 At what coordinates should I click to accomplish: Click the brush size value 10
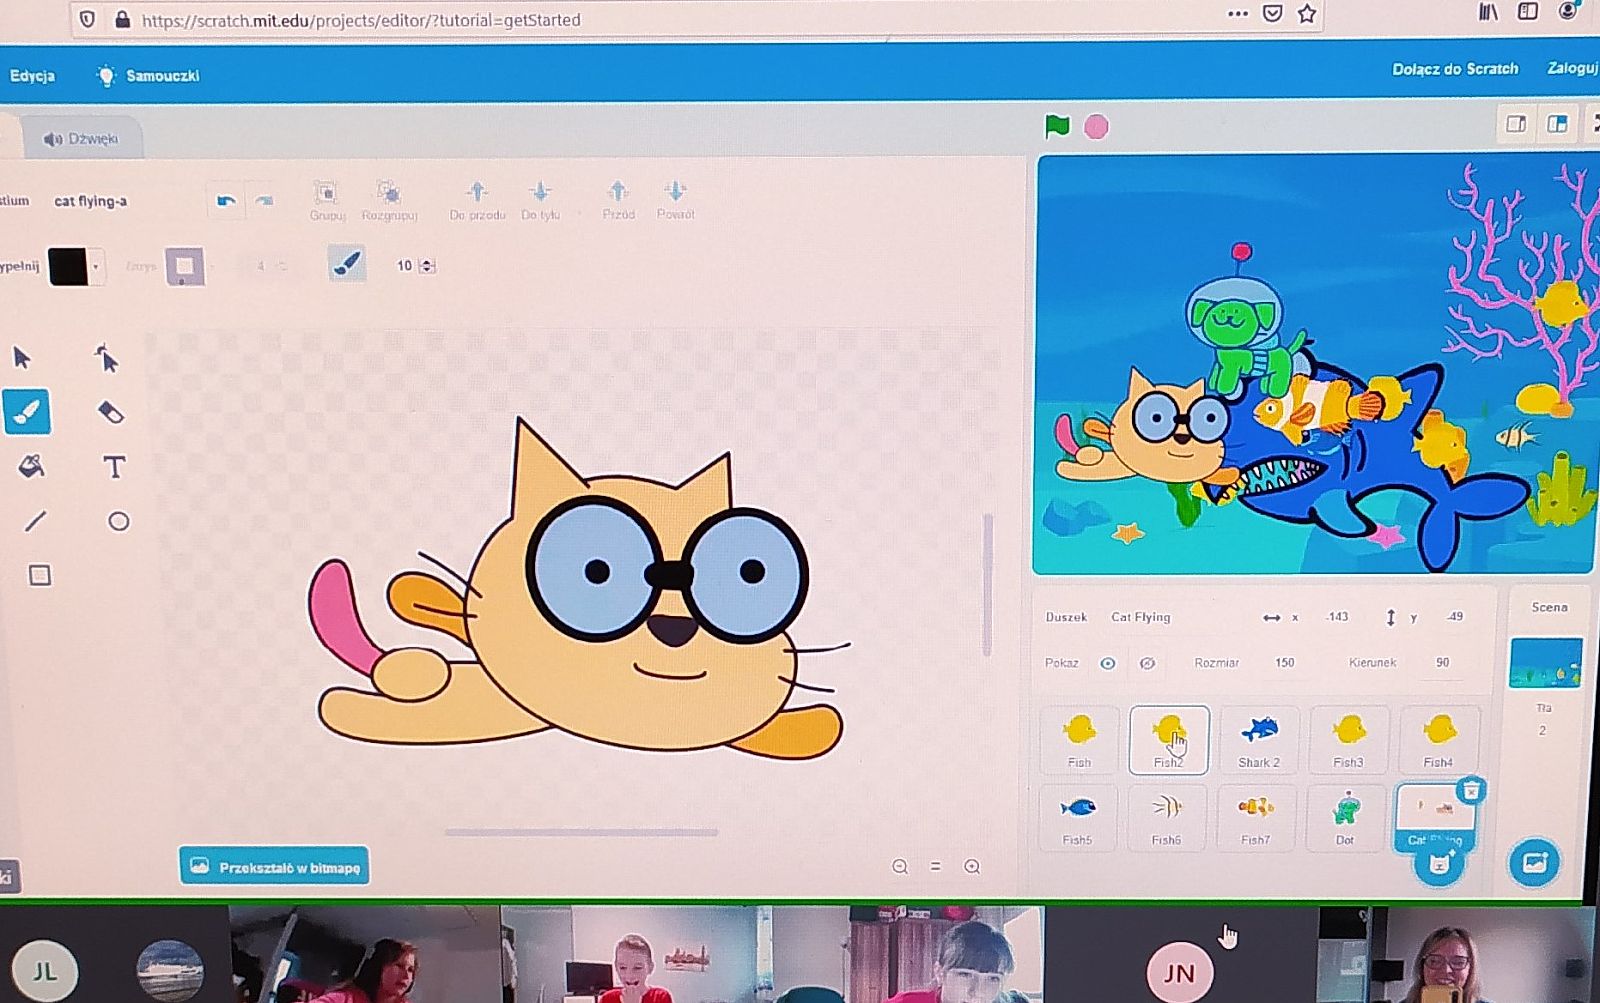click(404, 266)
